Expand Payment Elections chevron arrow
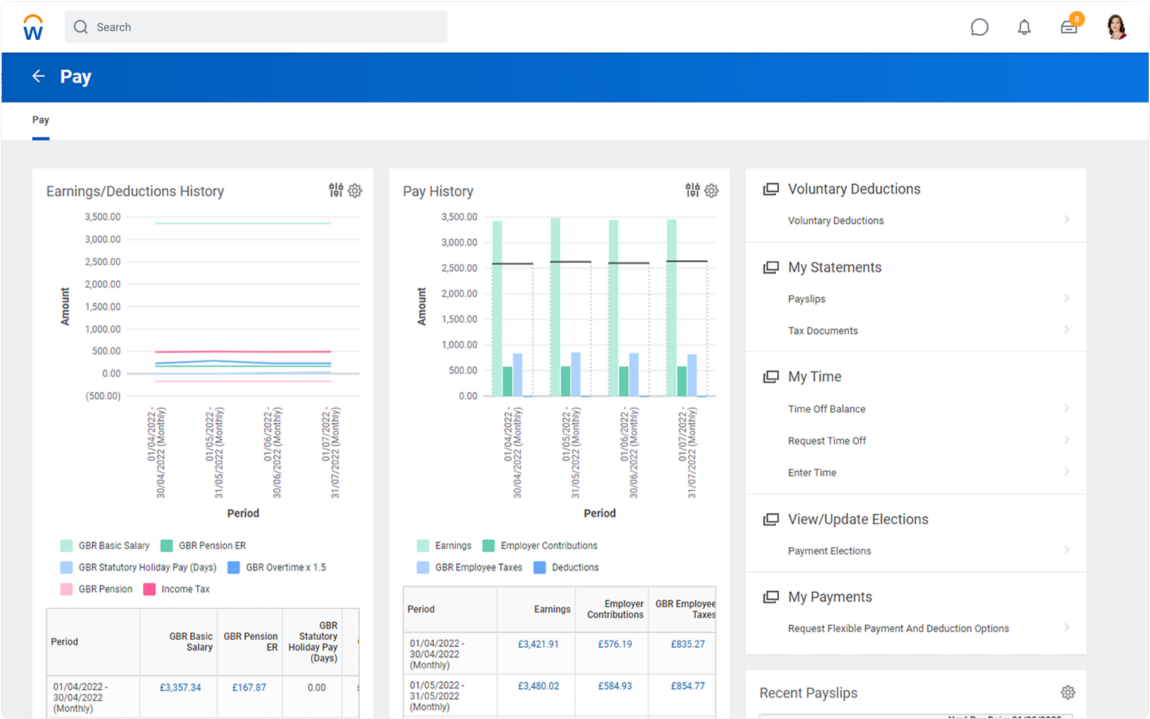1150x719 pixels. tap(1067, 551)
